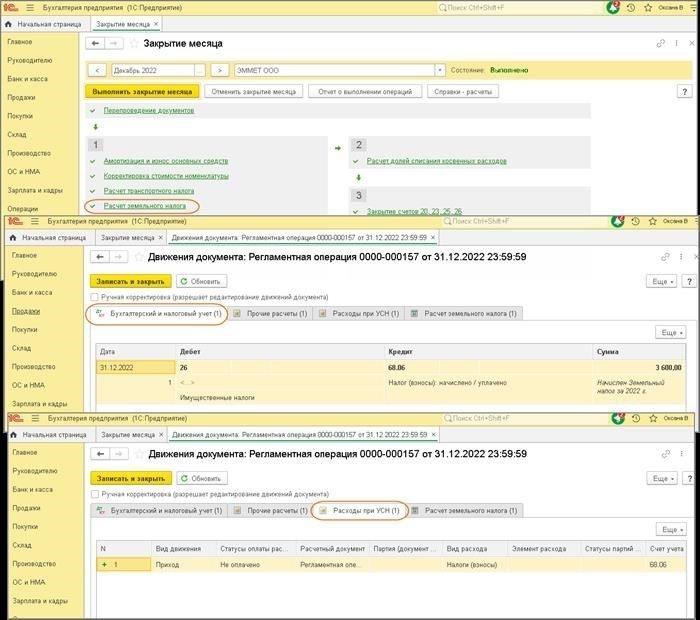Open the main menu hamburger in the bottom window
The height and width of the screenshot is (620, 700).
tap(35, 418)
